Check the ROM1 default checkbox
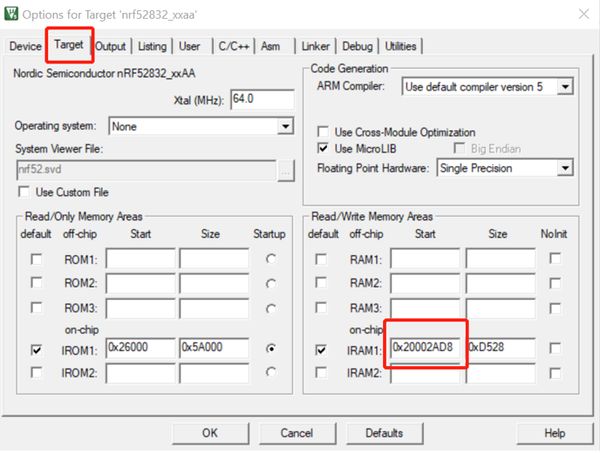 click(36, 259)
